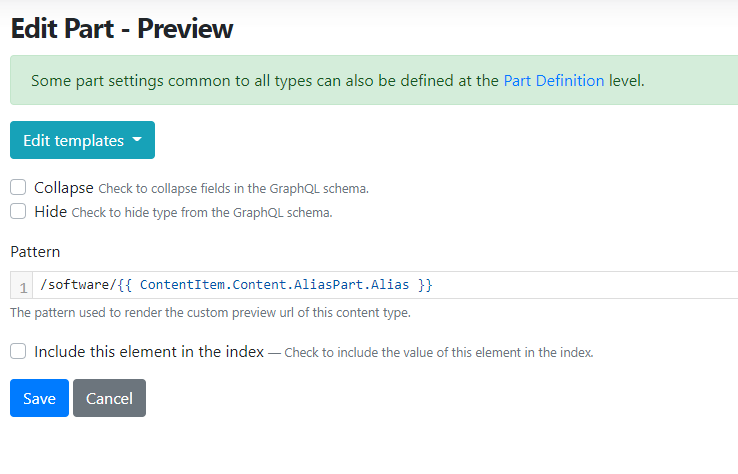Place cursor after closing }} braces
This screenshot has width=738, height=474.
433,285
